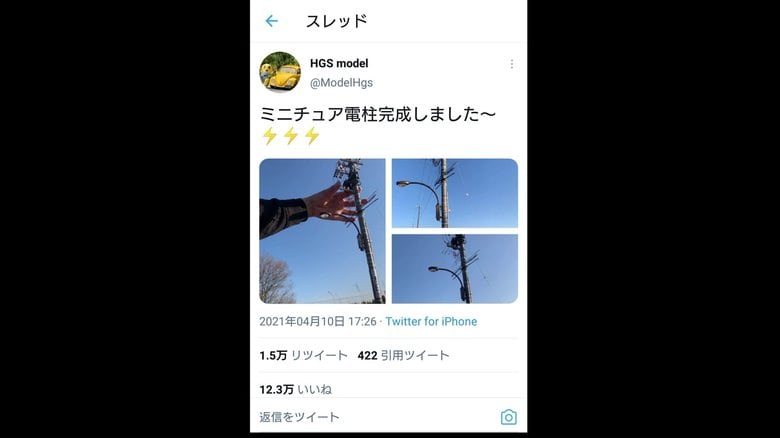Open the Twitter for iPhone link

pos(431,322)
